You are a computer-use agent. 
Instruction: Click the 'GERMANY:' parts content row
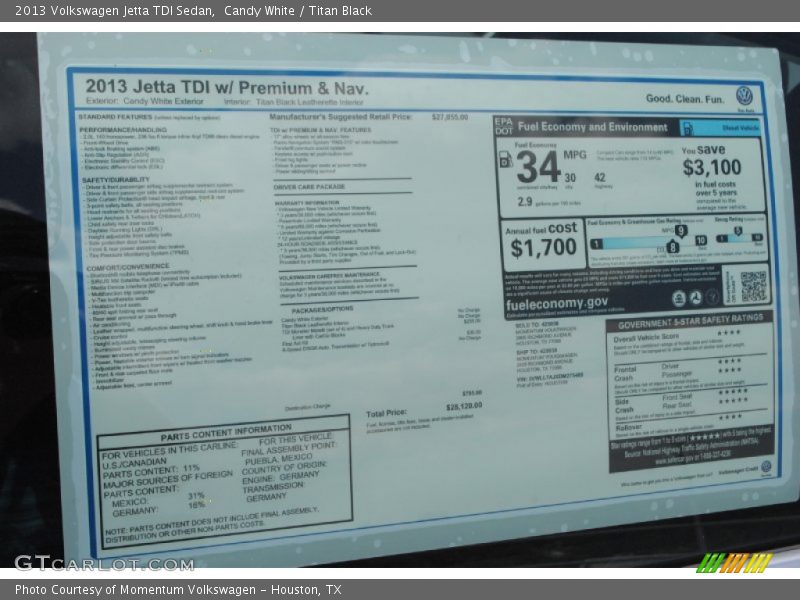[x=159, y=509]
